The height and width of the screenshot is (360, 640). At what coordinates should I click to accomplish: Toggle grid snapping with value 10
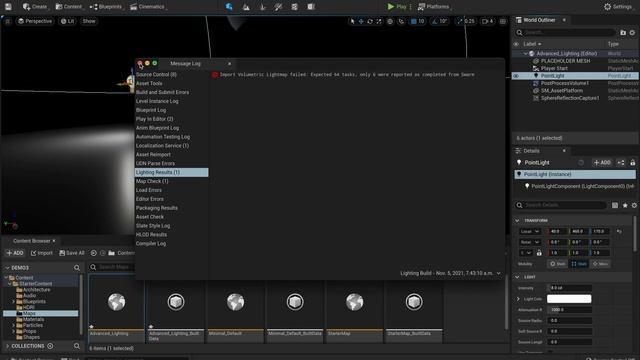417,21
